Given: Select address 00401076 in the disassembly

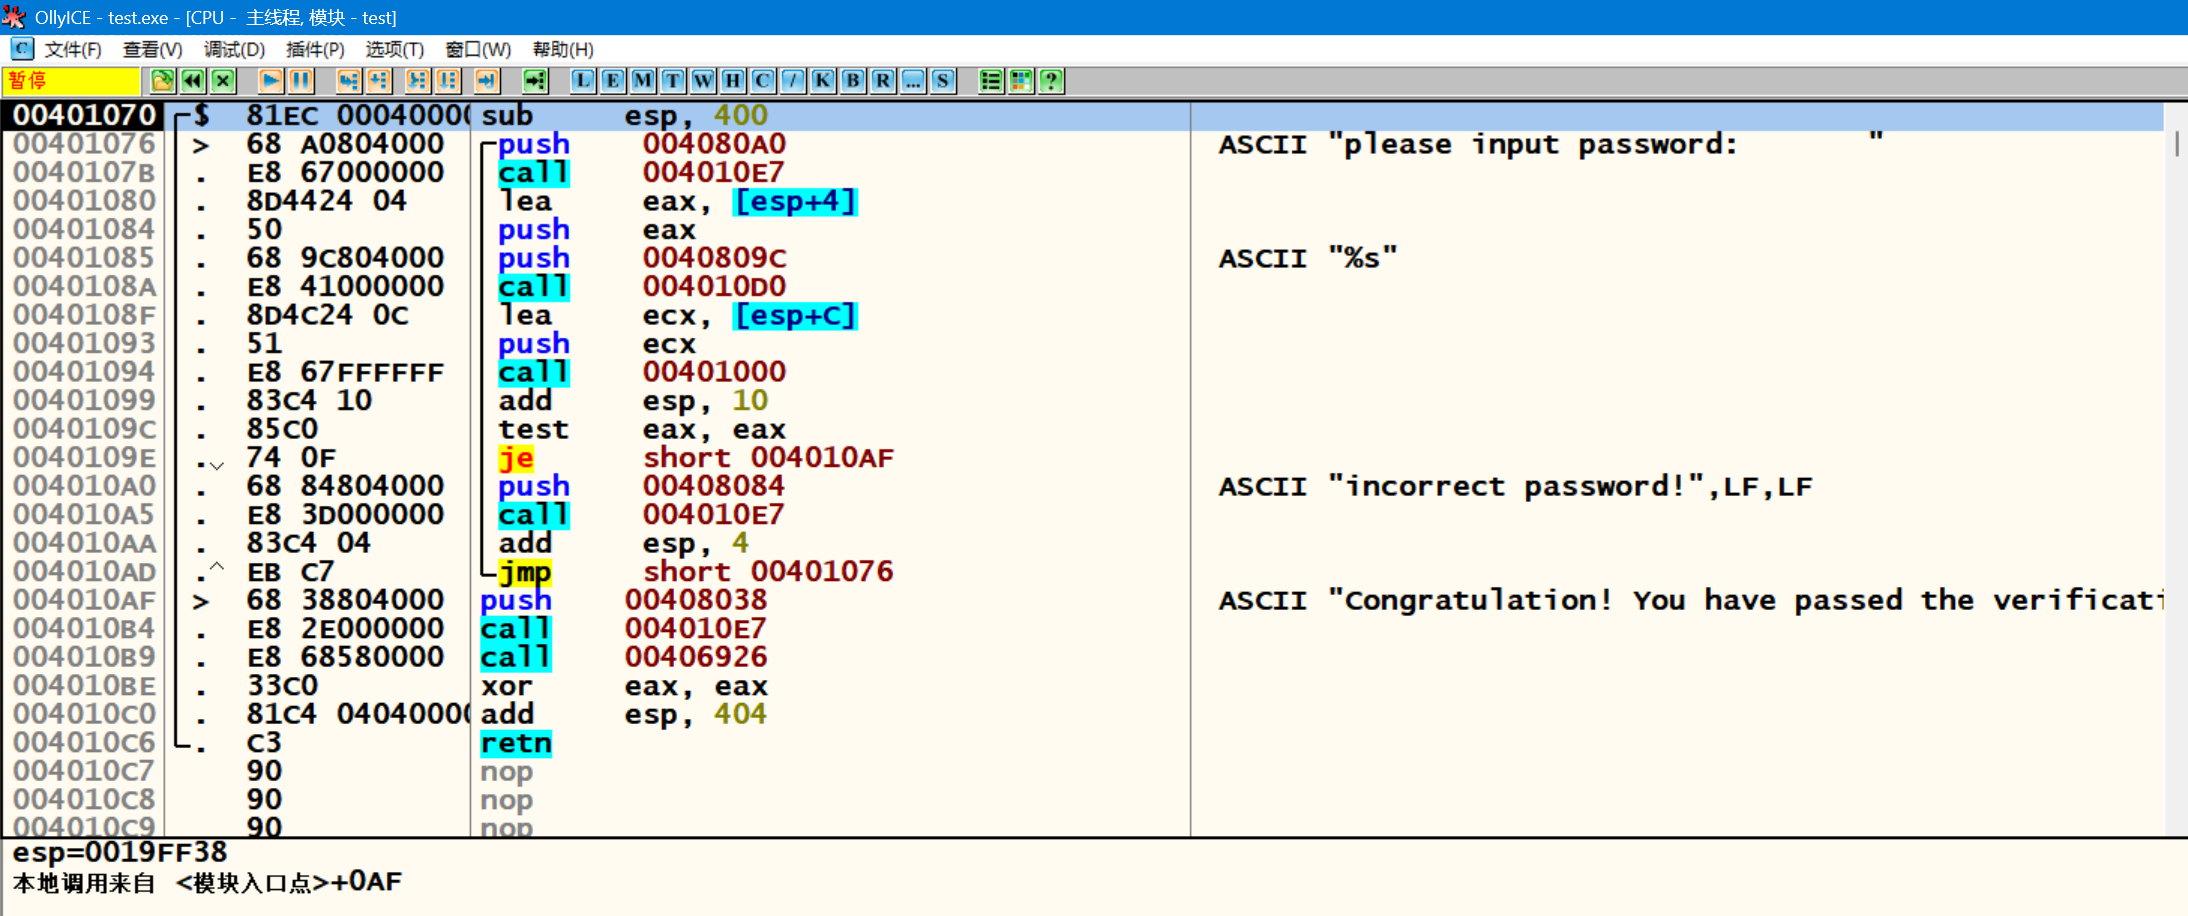Looking at the screenshot, I should pyautogui.click(x=84, y=144).
